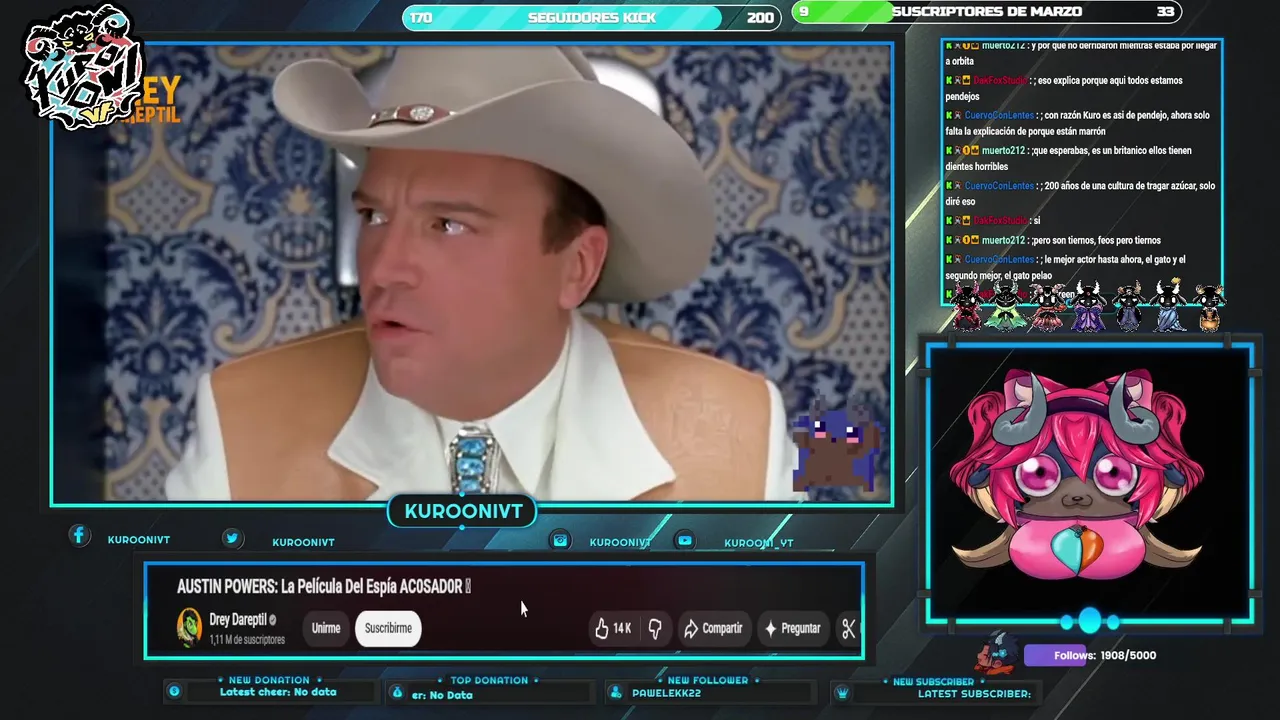Click the Suscribirme button
This screenshot has width=1280, height=720.
388,628
